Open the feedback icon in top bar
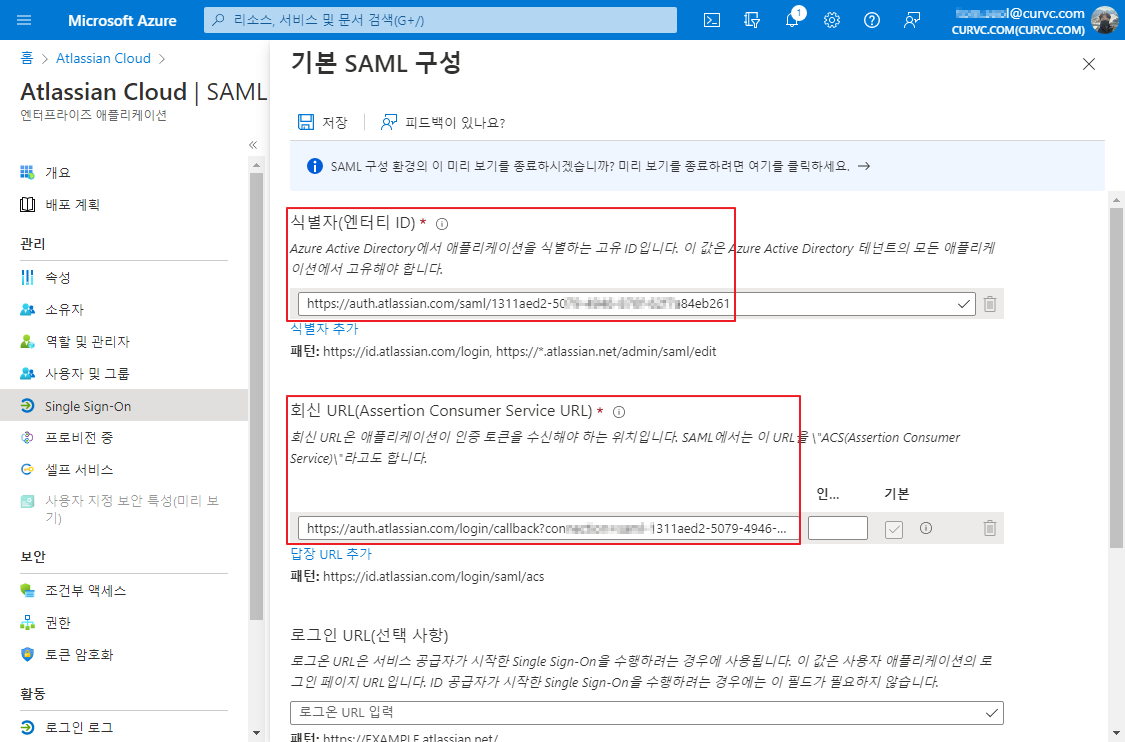This screenshot has height=742, width=1125. (x=912, y=20)
